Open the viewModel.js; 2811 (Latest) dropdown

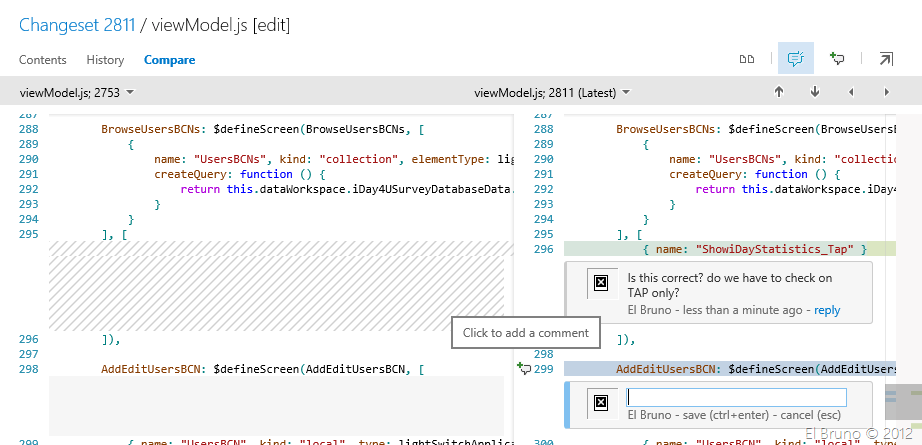pyautogui.click(x=552, y=93)
